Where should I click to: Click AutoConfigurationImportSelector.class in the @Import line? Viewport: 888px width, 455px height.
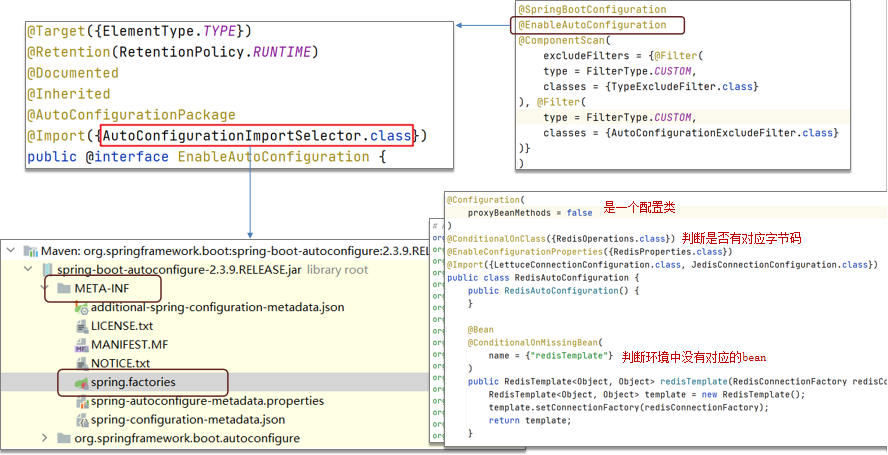click(256, 135)
